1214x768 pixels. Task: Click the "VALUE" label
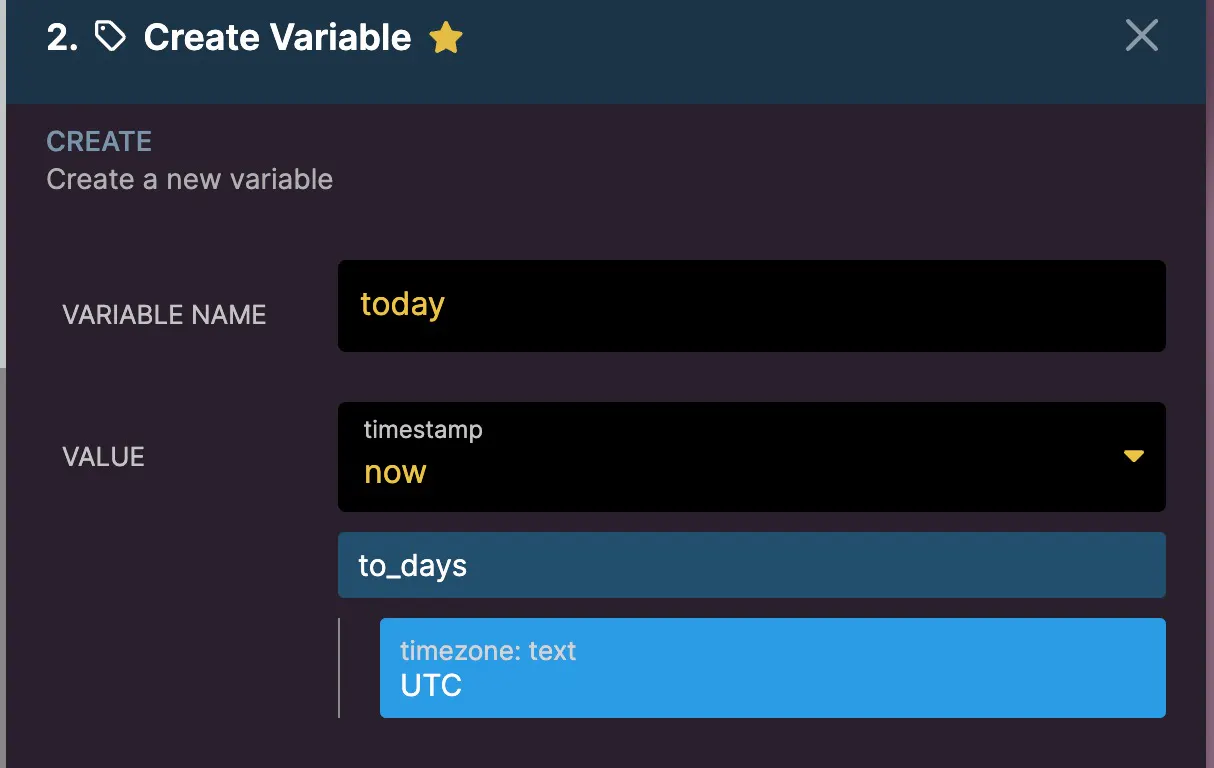[103, 457]
